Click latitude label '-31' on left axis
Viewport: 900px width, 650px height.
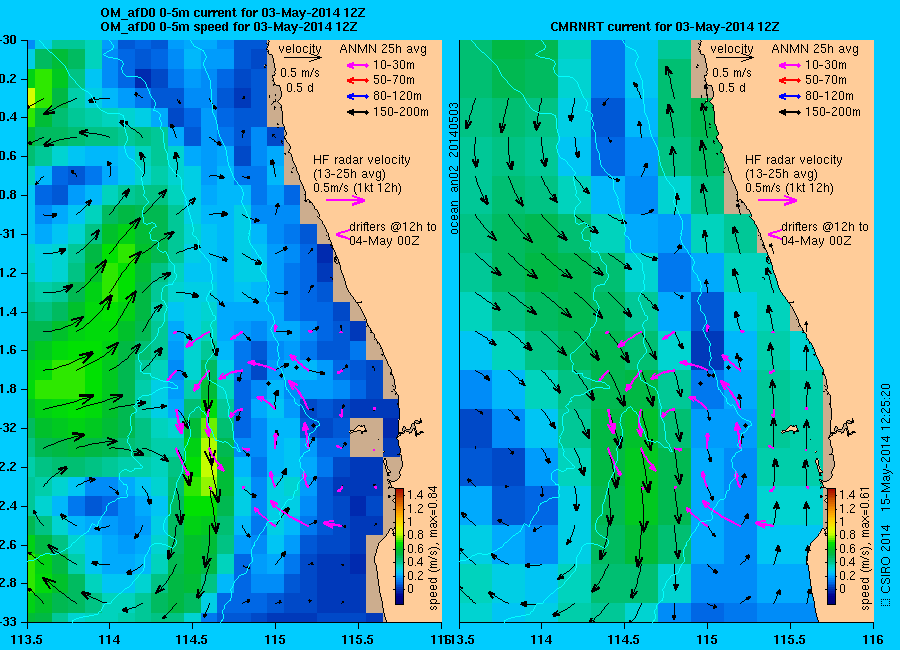pyautogui.click(x=8, y=234)
